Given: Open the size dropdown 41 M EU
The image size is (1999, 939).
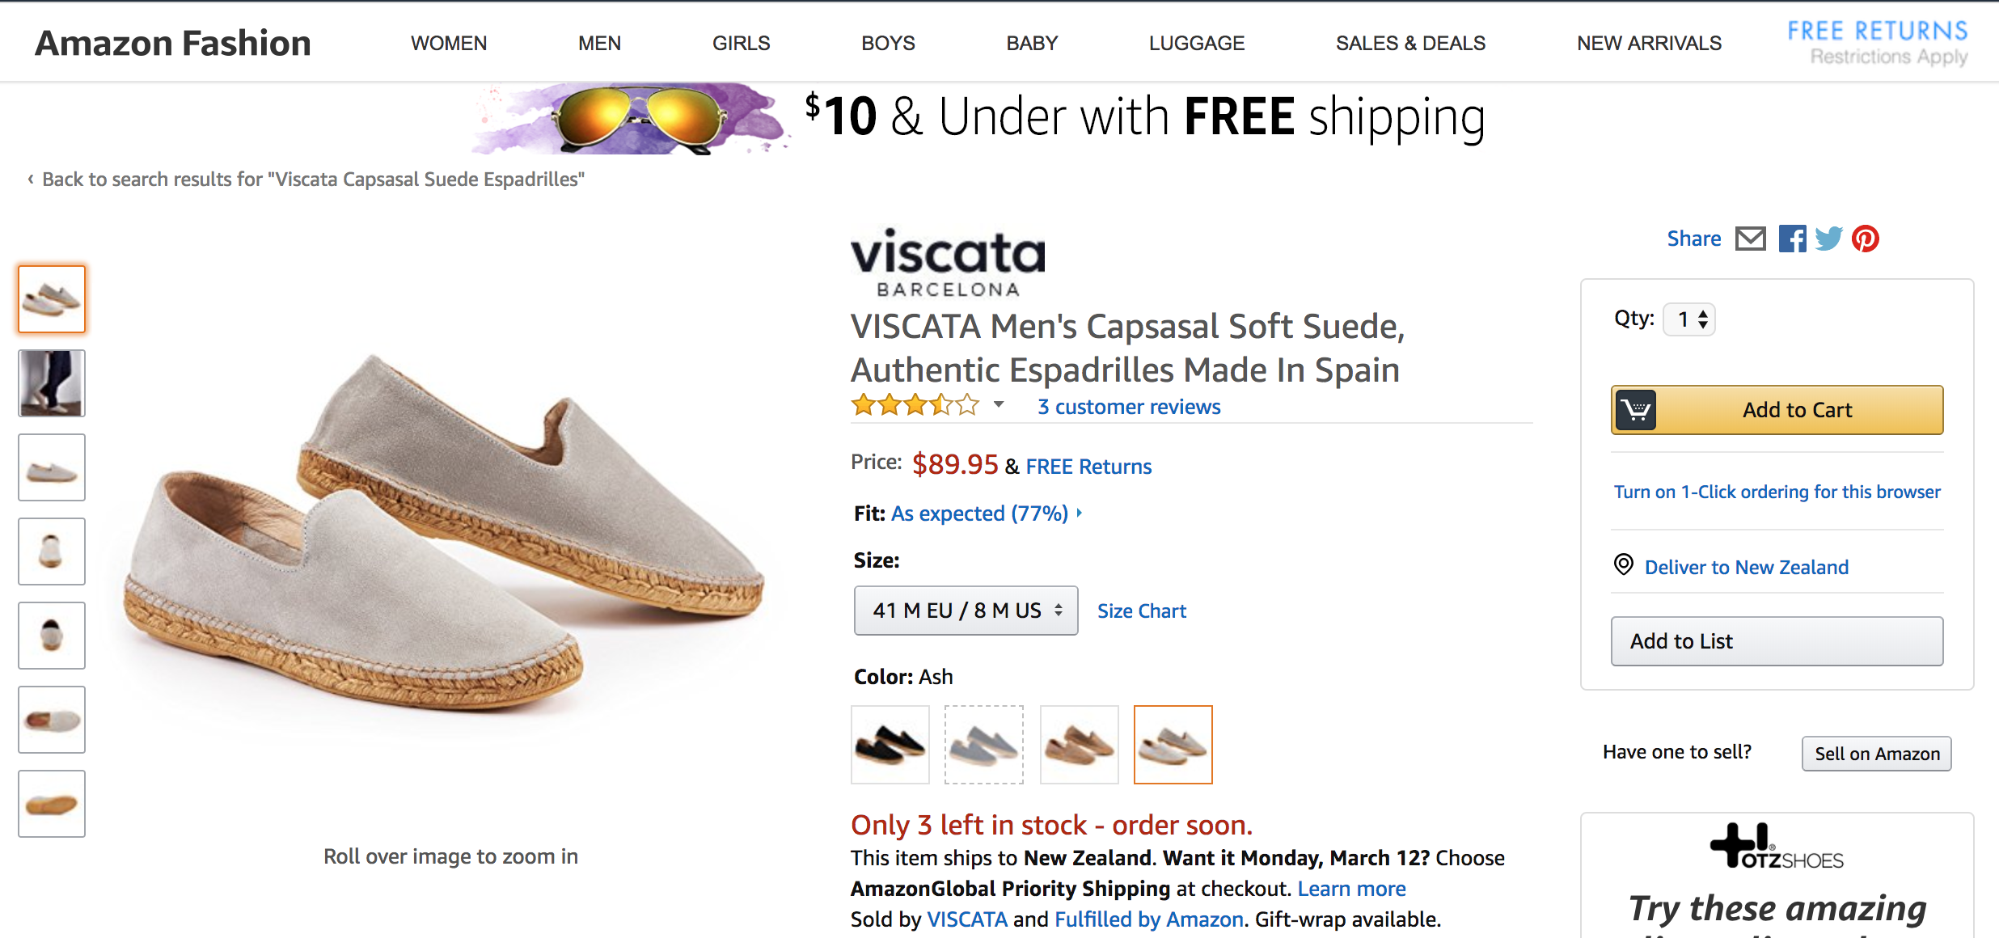Looking at the screenshot, I should [966, 611].
